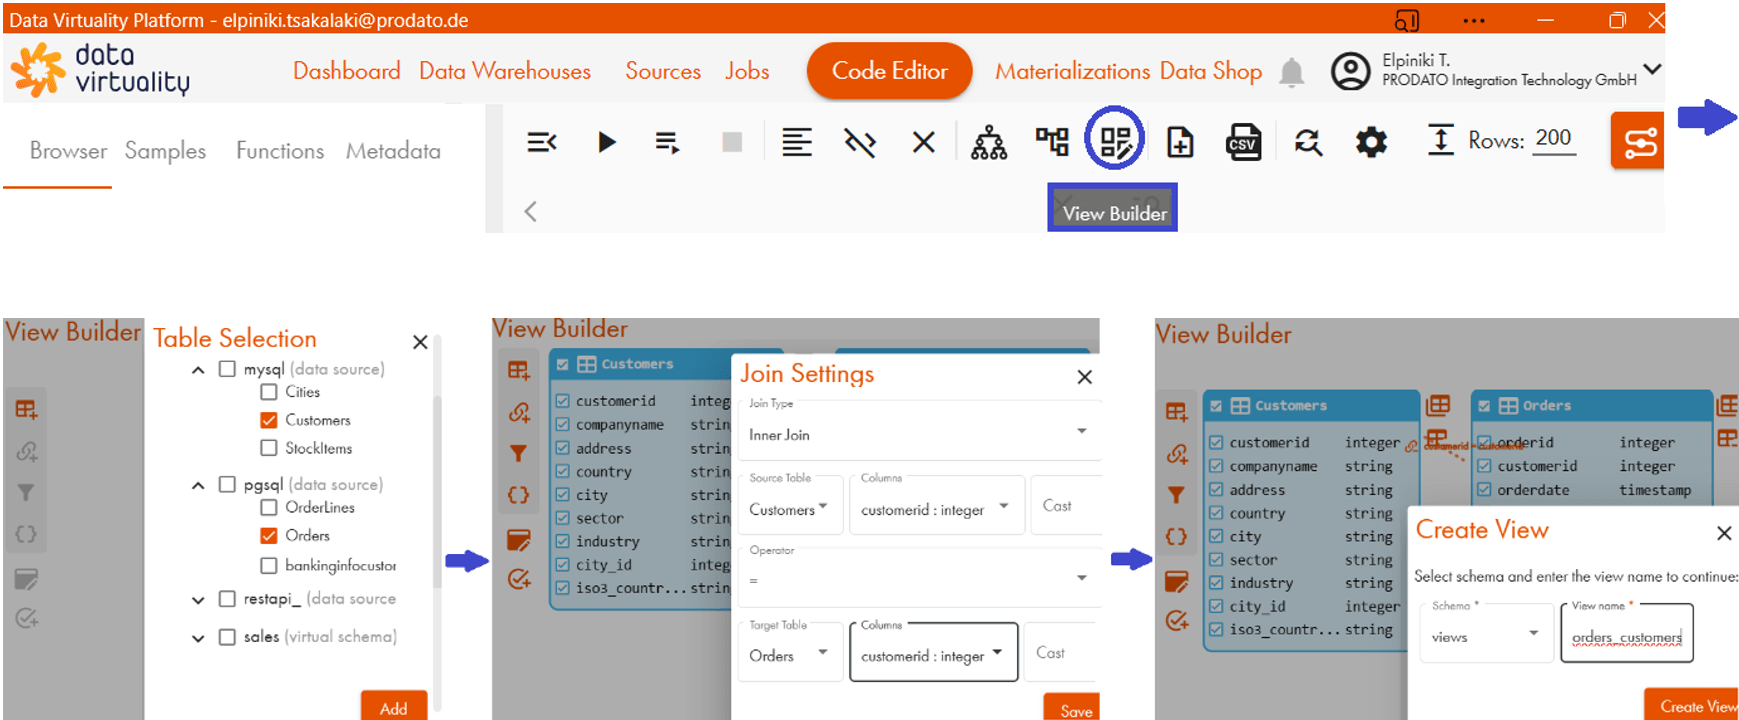Switch to the Functions tab
1739x720 pixels.
[280, 151]
